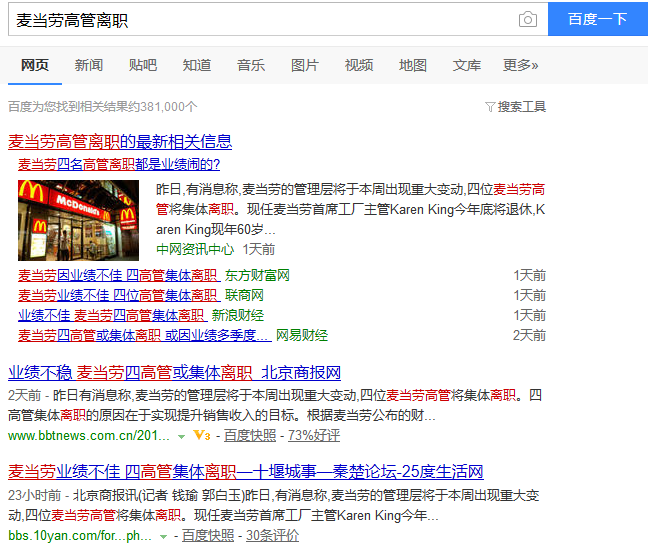Select the 网页 tab
This screenshot has height=544, width=648.
pyautogui.click(x=35, y=65)
